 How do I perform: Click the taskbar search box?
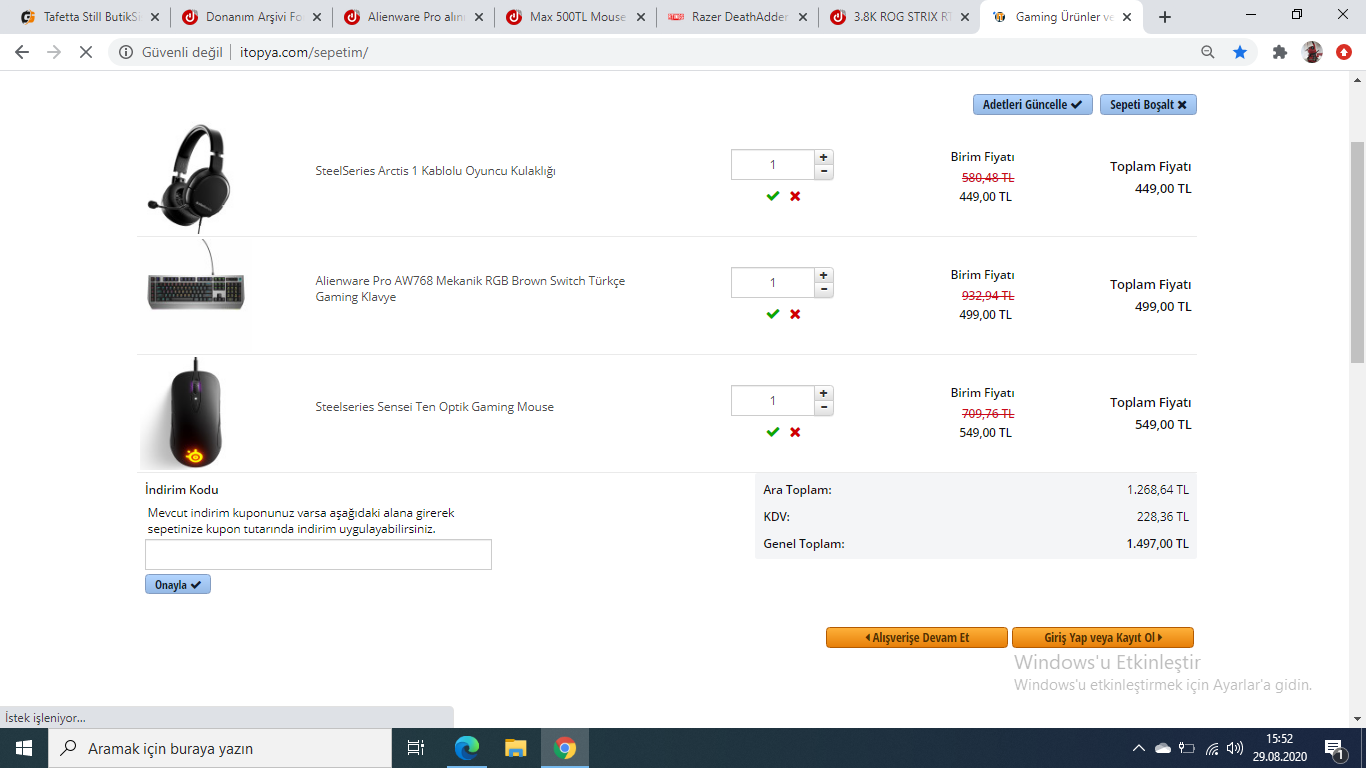220,748
